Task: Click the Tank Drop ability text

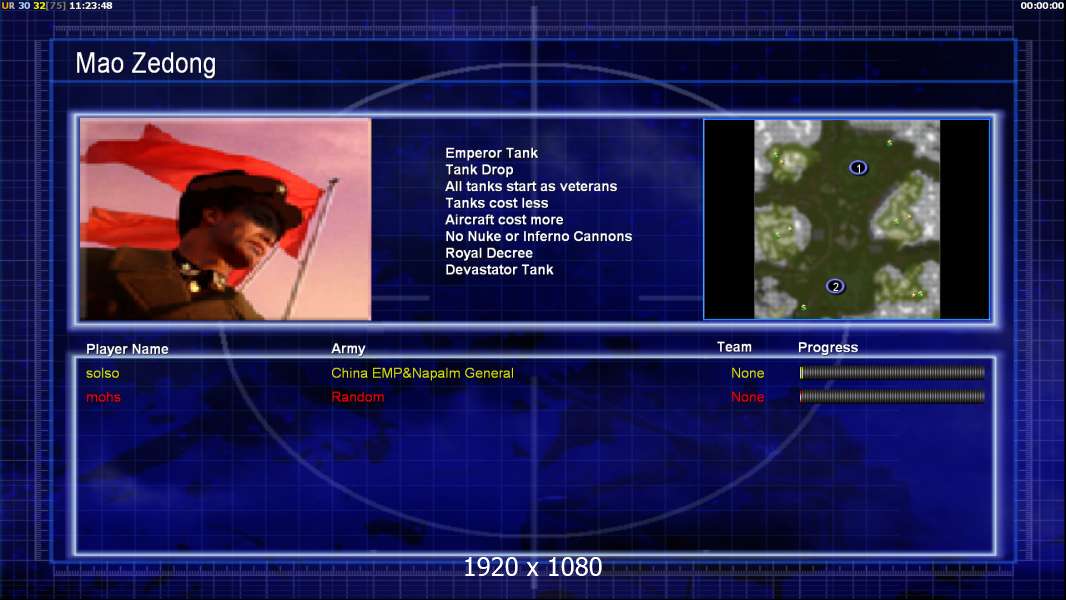Action: coord(479,170)
